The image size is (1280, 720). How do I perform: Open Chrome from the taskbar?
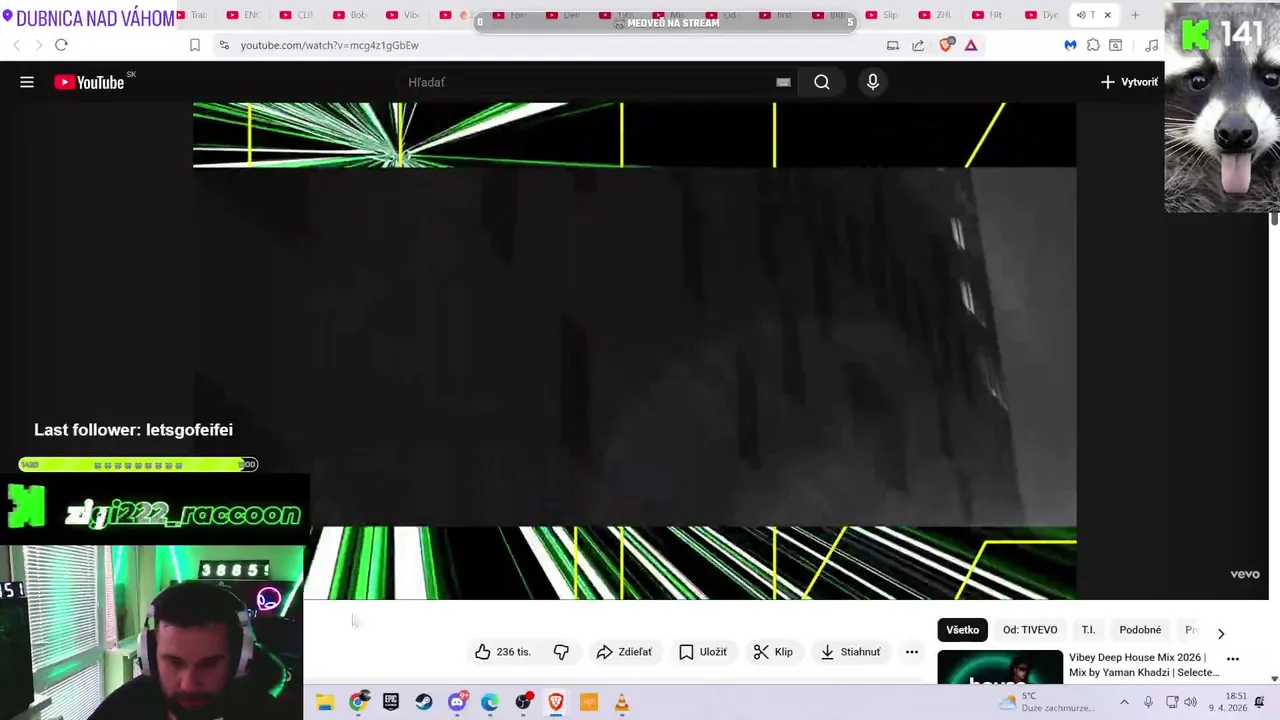[358, 703]
